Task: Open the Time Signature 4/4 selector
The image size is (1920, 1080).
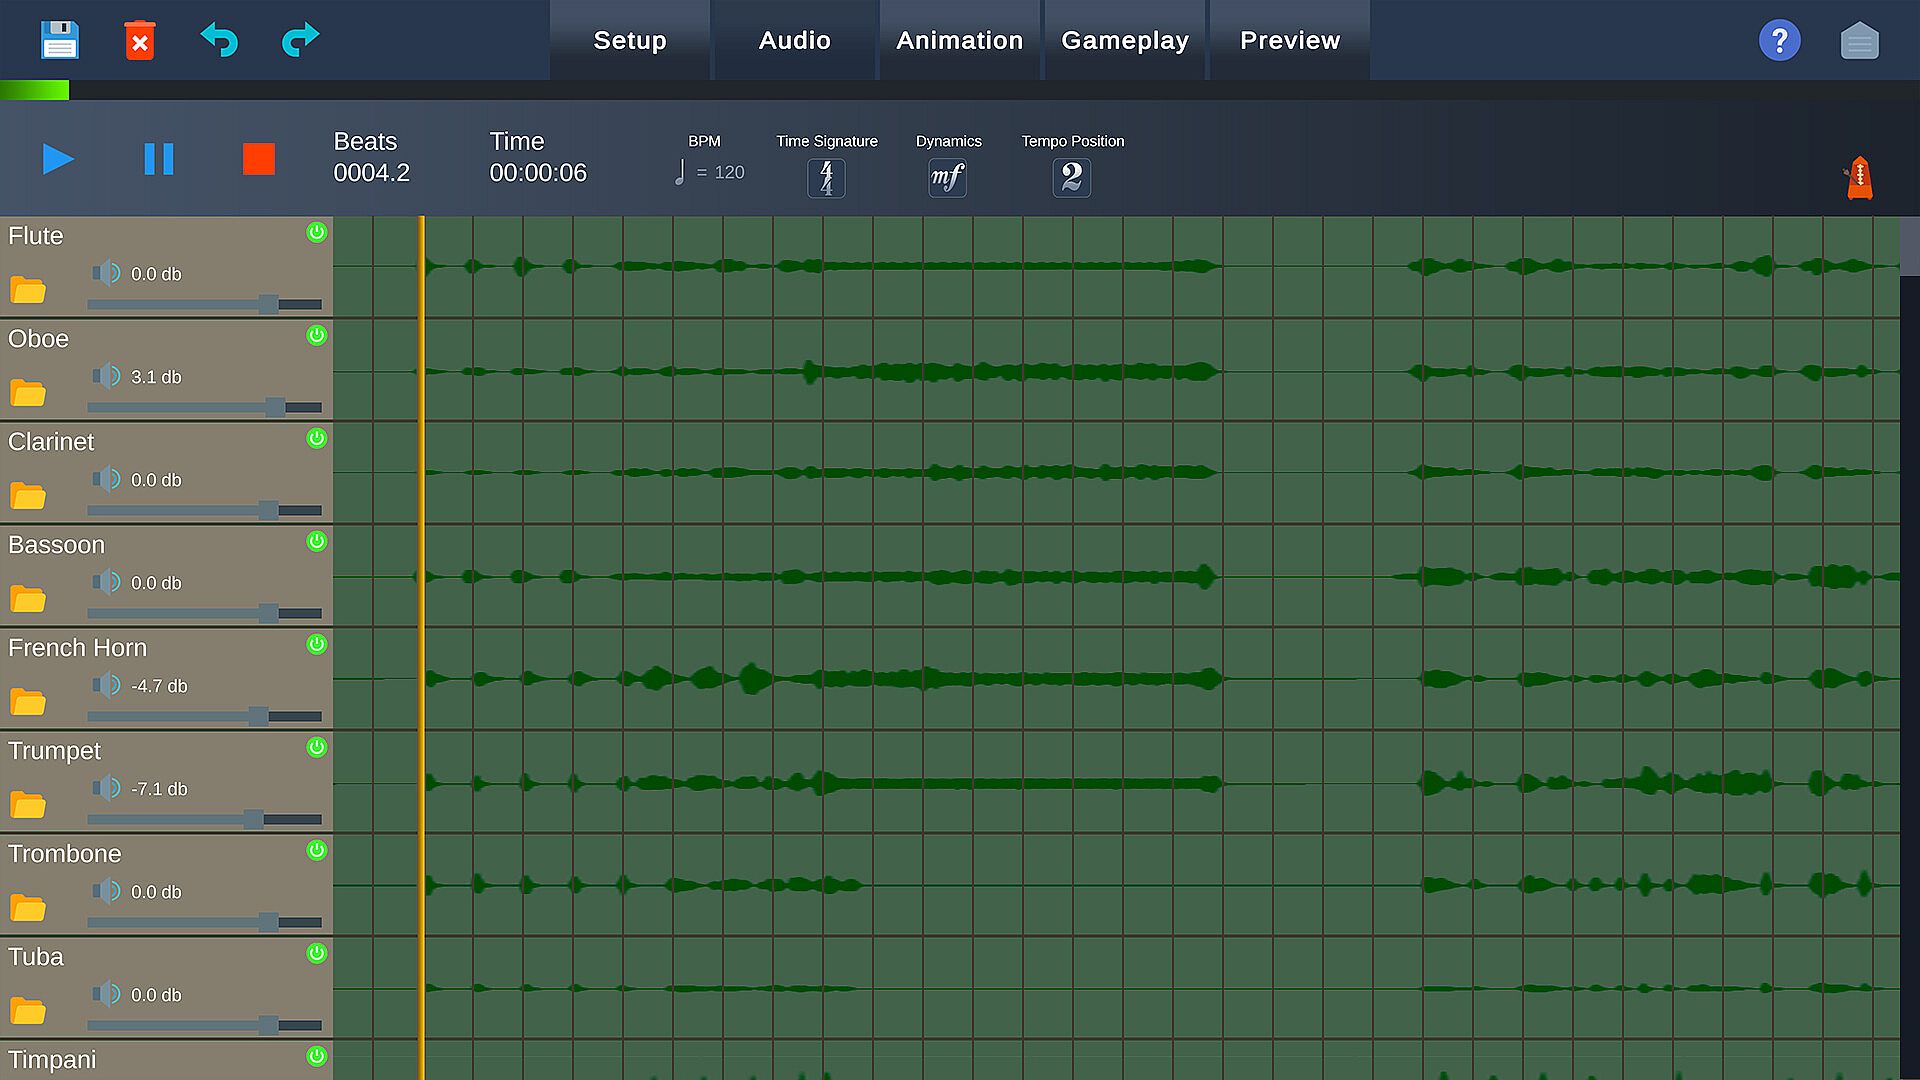Action: click(826, 178)
